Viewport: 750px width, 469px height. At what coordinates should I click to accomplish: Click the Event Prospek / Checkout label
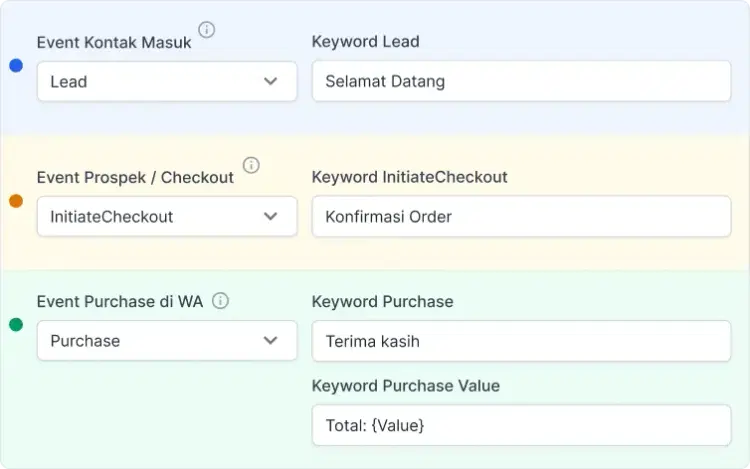click(135, 177)
